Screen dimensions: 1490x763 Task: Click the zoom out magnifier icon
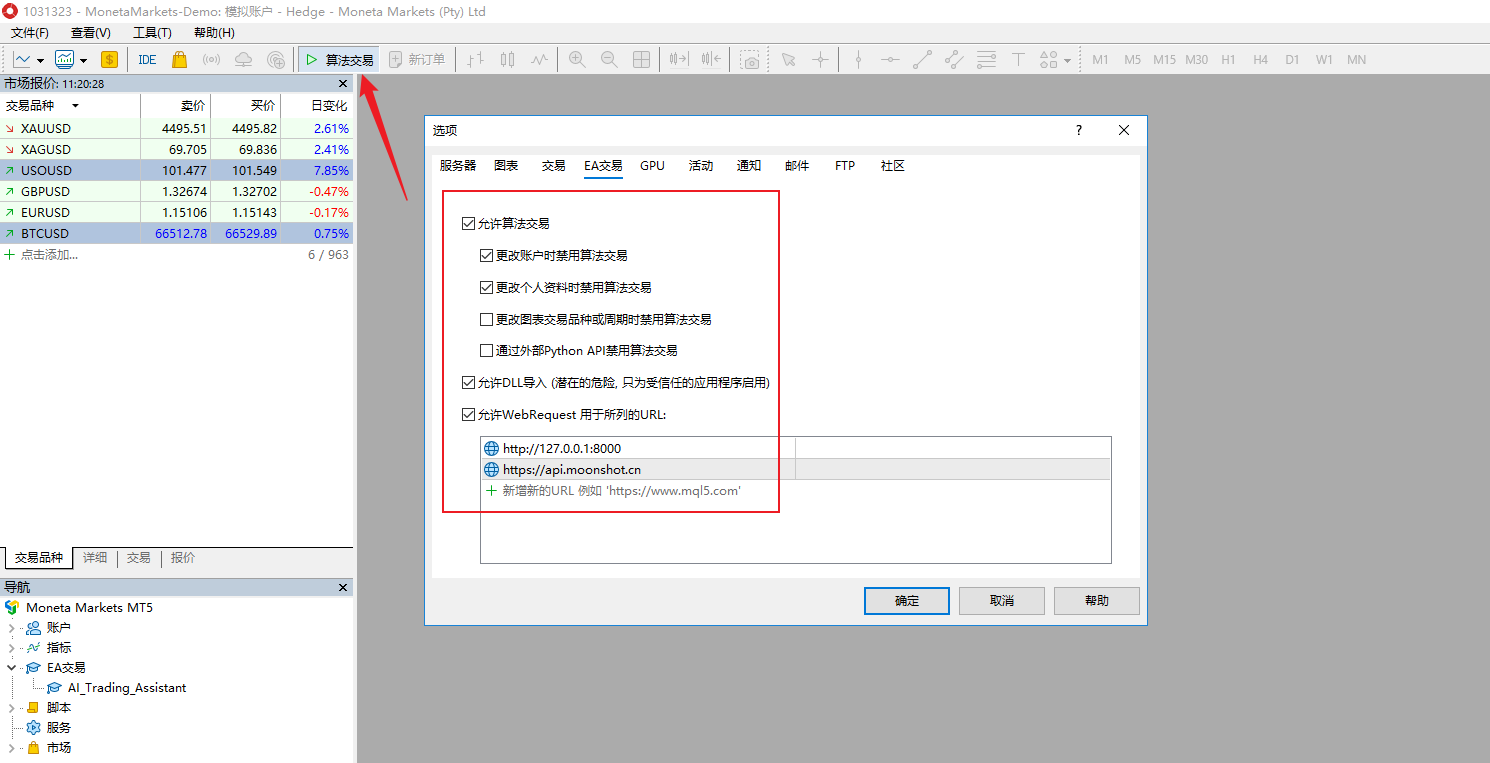point(609,60)
